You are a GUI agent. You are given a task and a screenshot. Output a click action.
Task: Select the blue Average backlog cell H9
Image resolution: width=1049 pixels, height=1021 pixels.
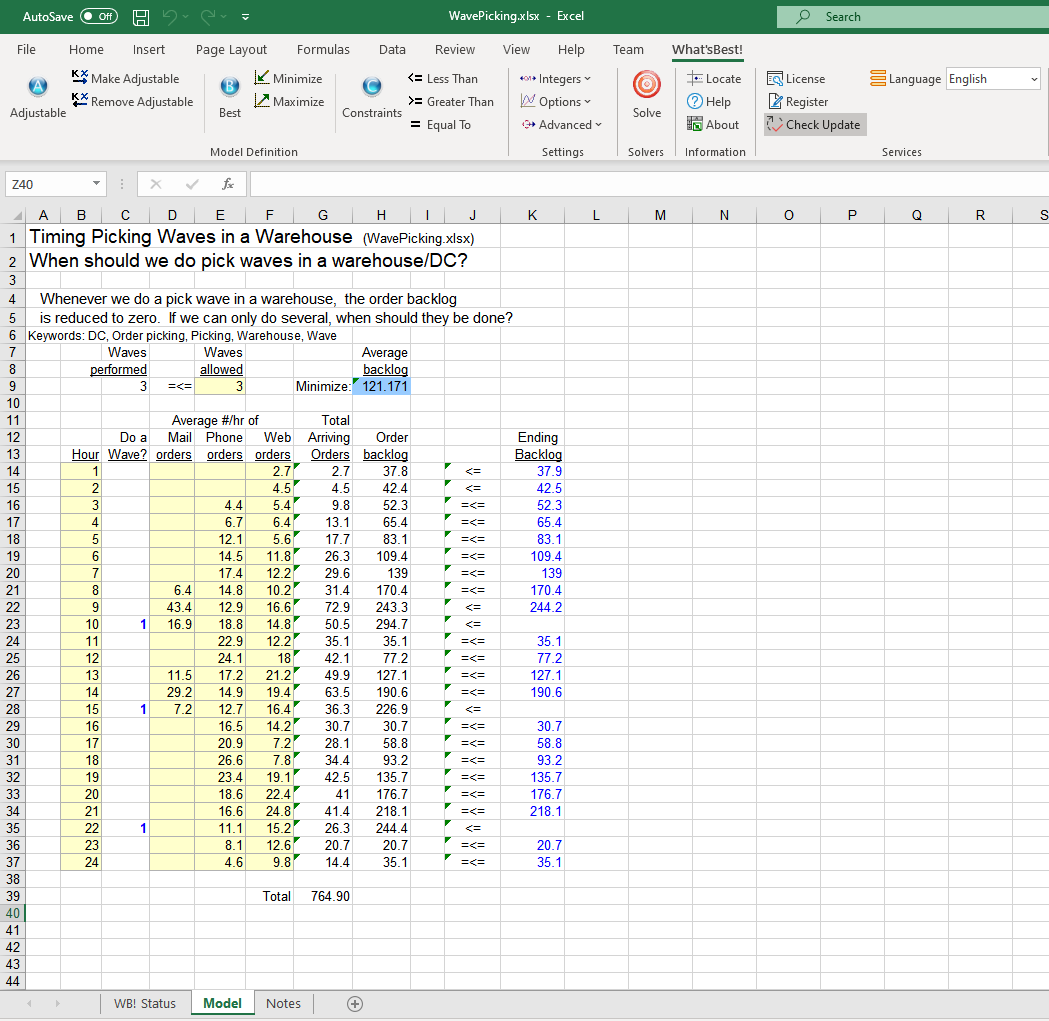pos(381,387)
